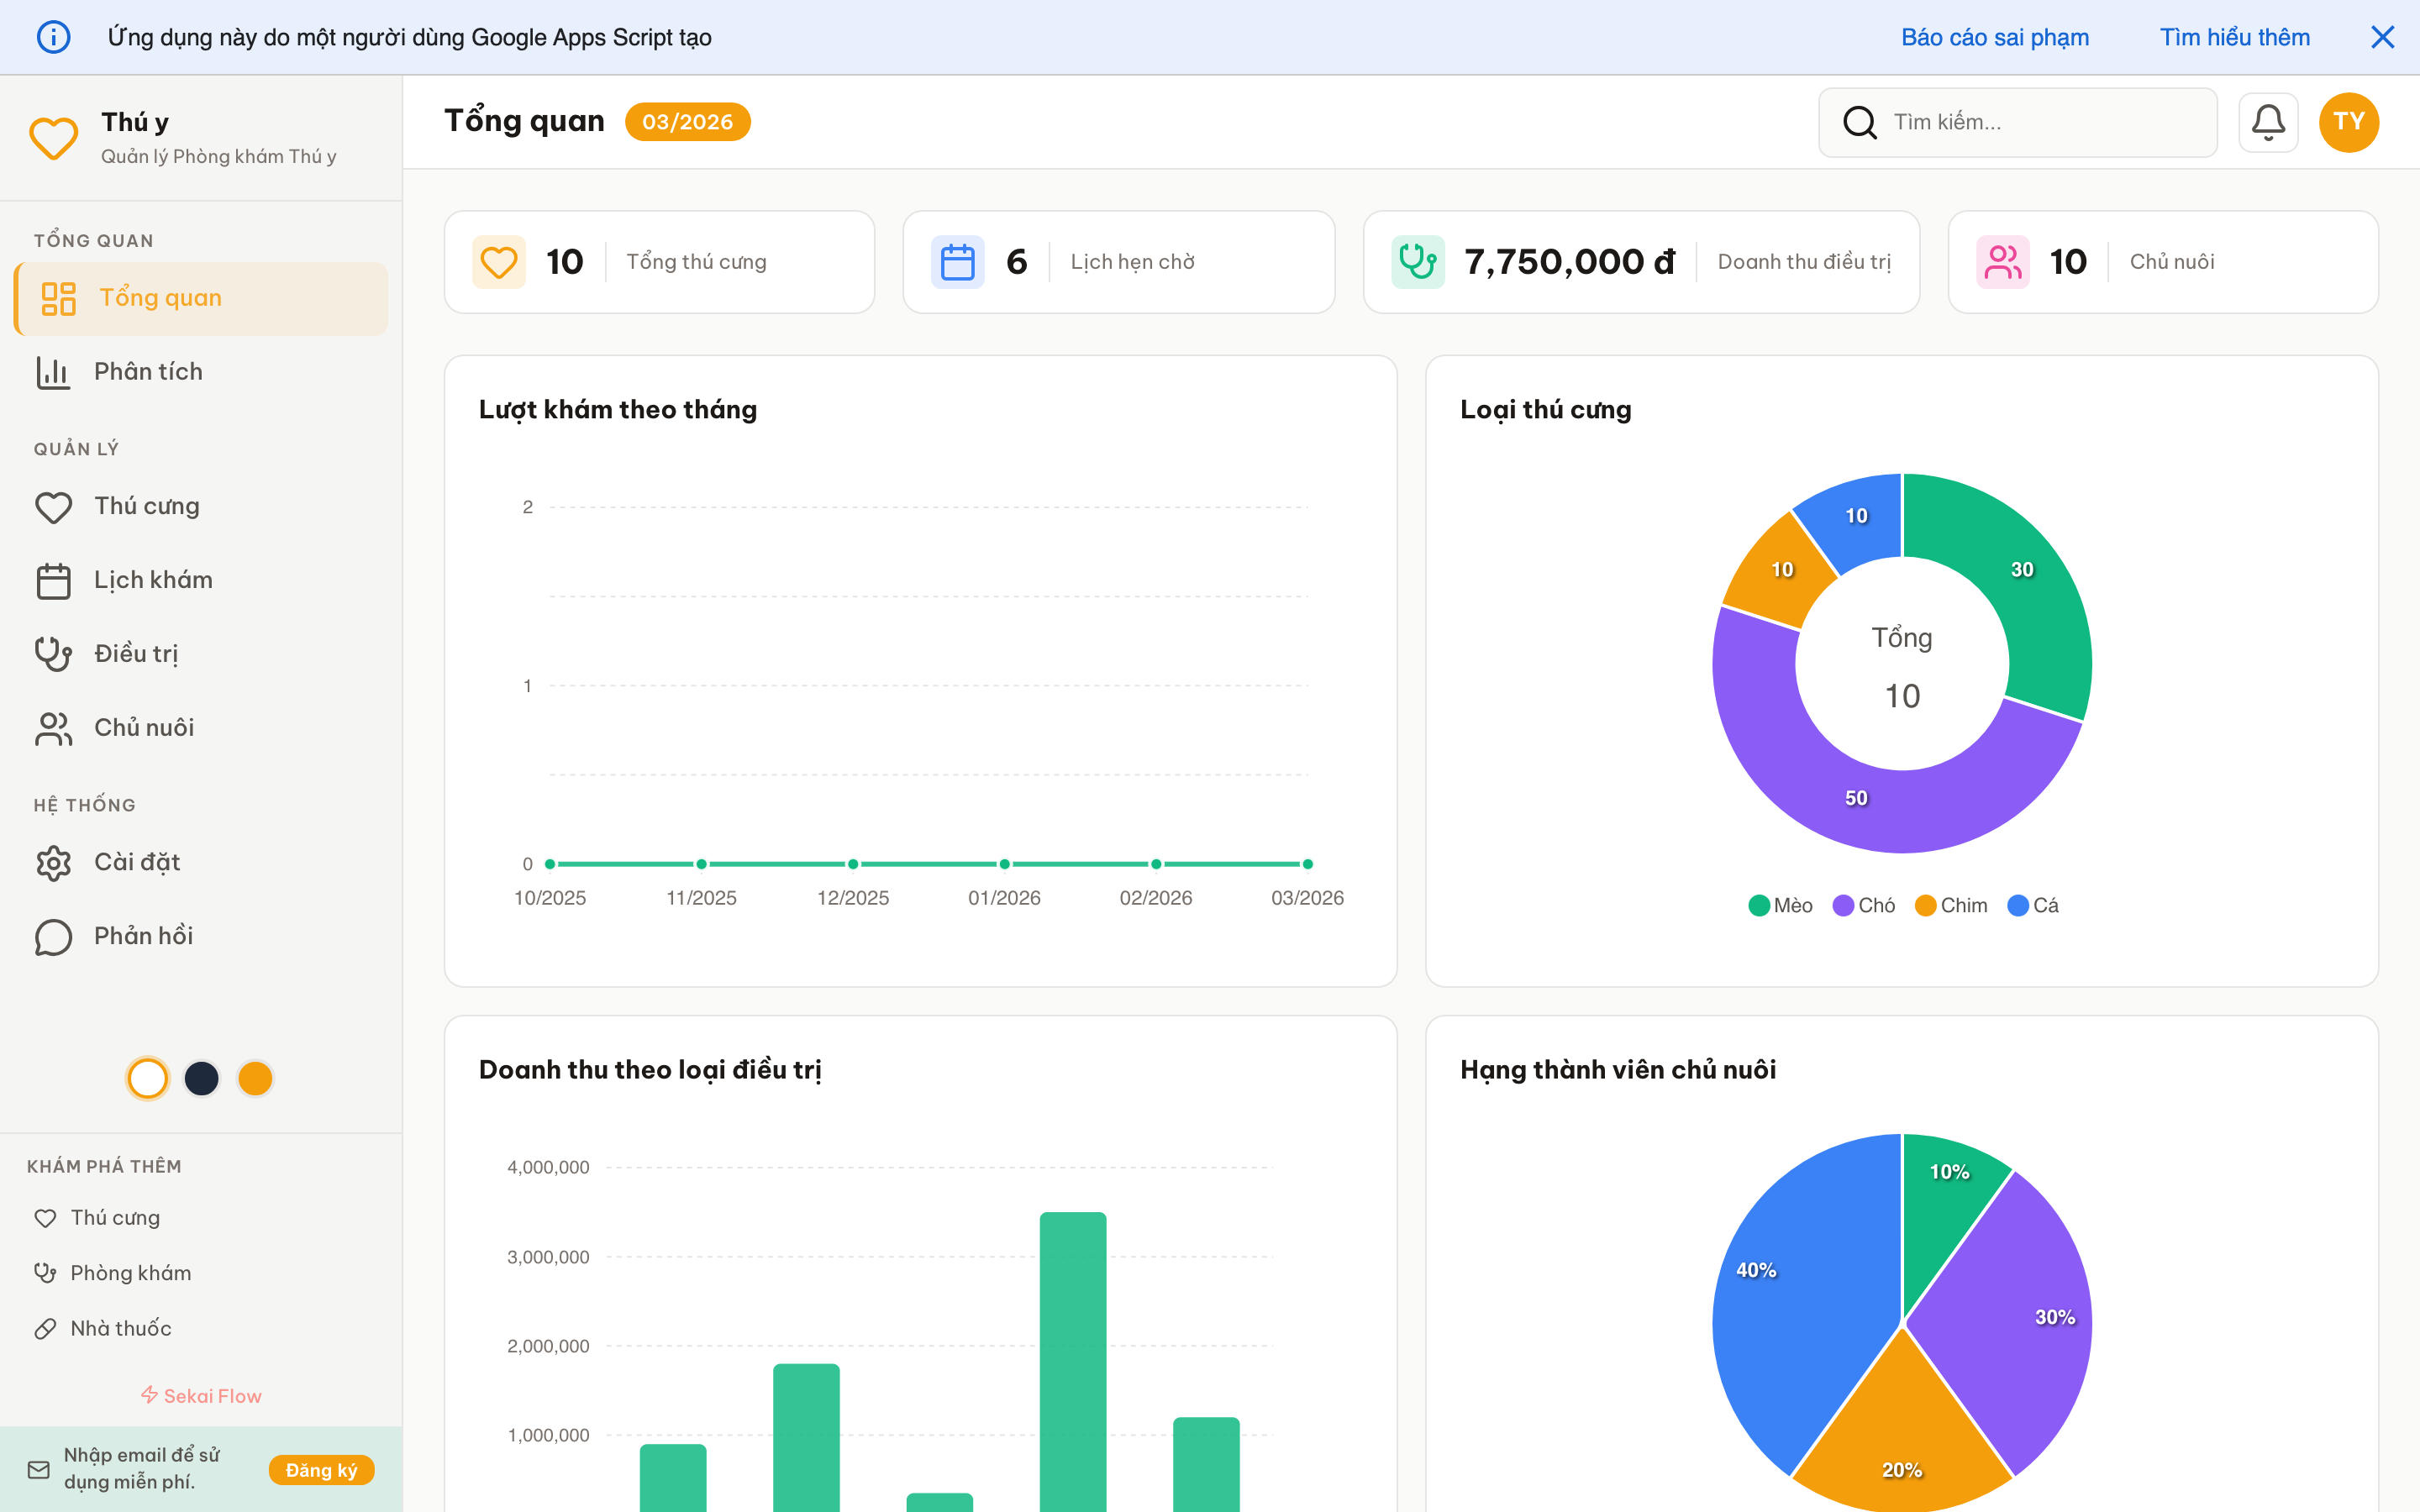
Task: Open Phân tích in sidebar
Action: [x=148, y=372]
